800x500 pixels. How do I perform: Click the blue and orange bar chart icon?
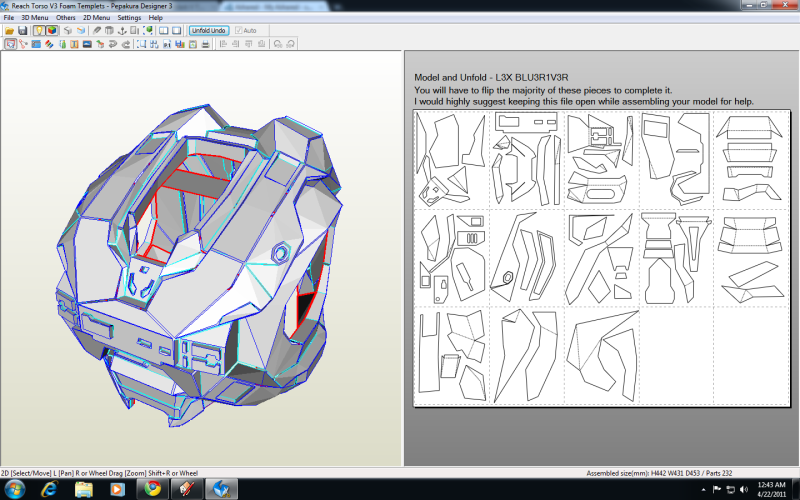point(180,44)
